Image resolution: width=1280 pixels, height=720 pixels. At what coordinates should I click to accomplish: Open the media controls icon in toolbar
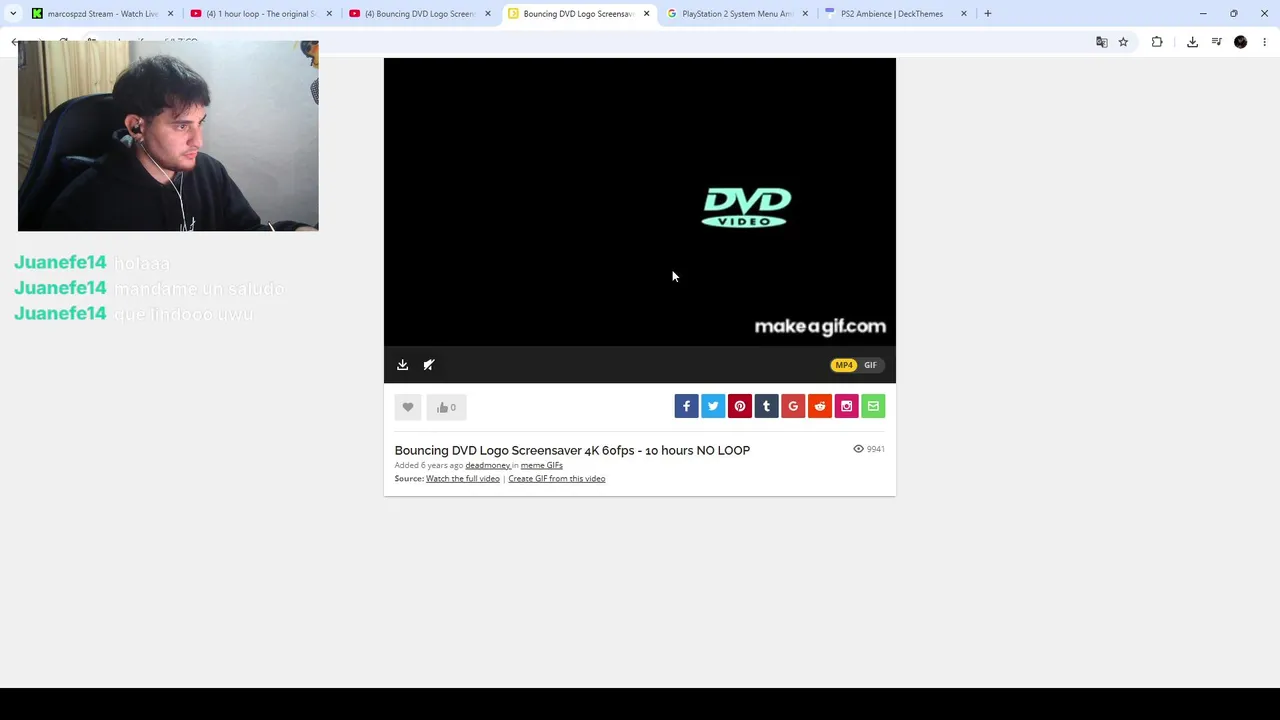point(1216,42)
